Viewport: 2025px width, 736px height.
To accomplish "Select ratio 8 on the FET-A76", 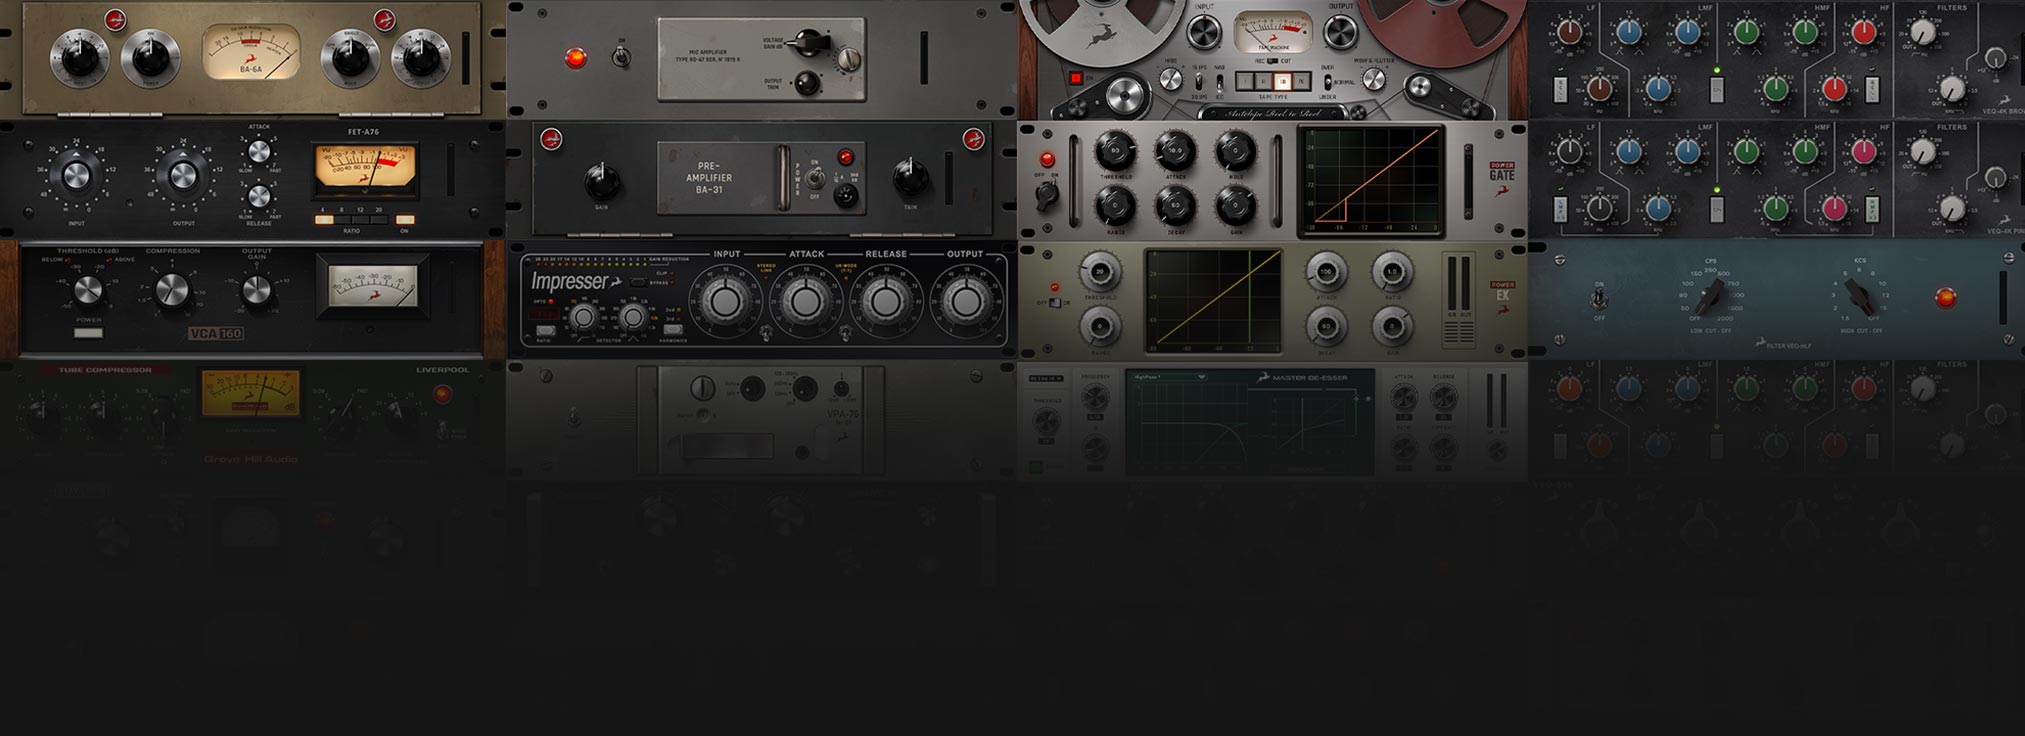I will [x=344, y=220].
